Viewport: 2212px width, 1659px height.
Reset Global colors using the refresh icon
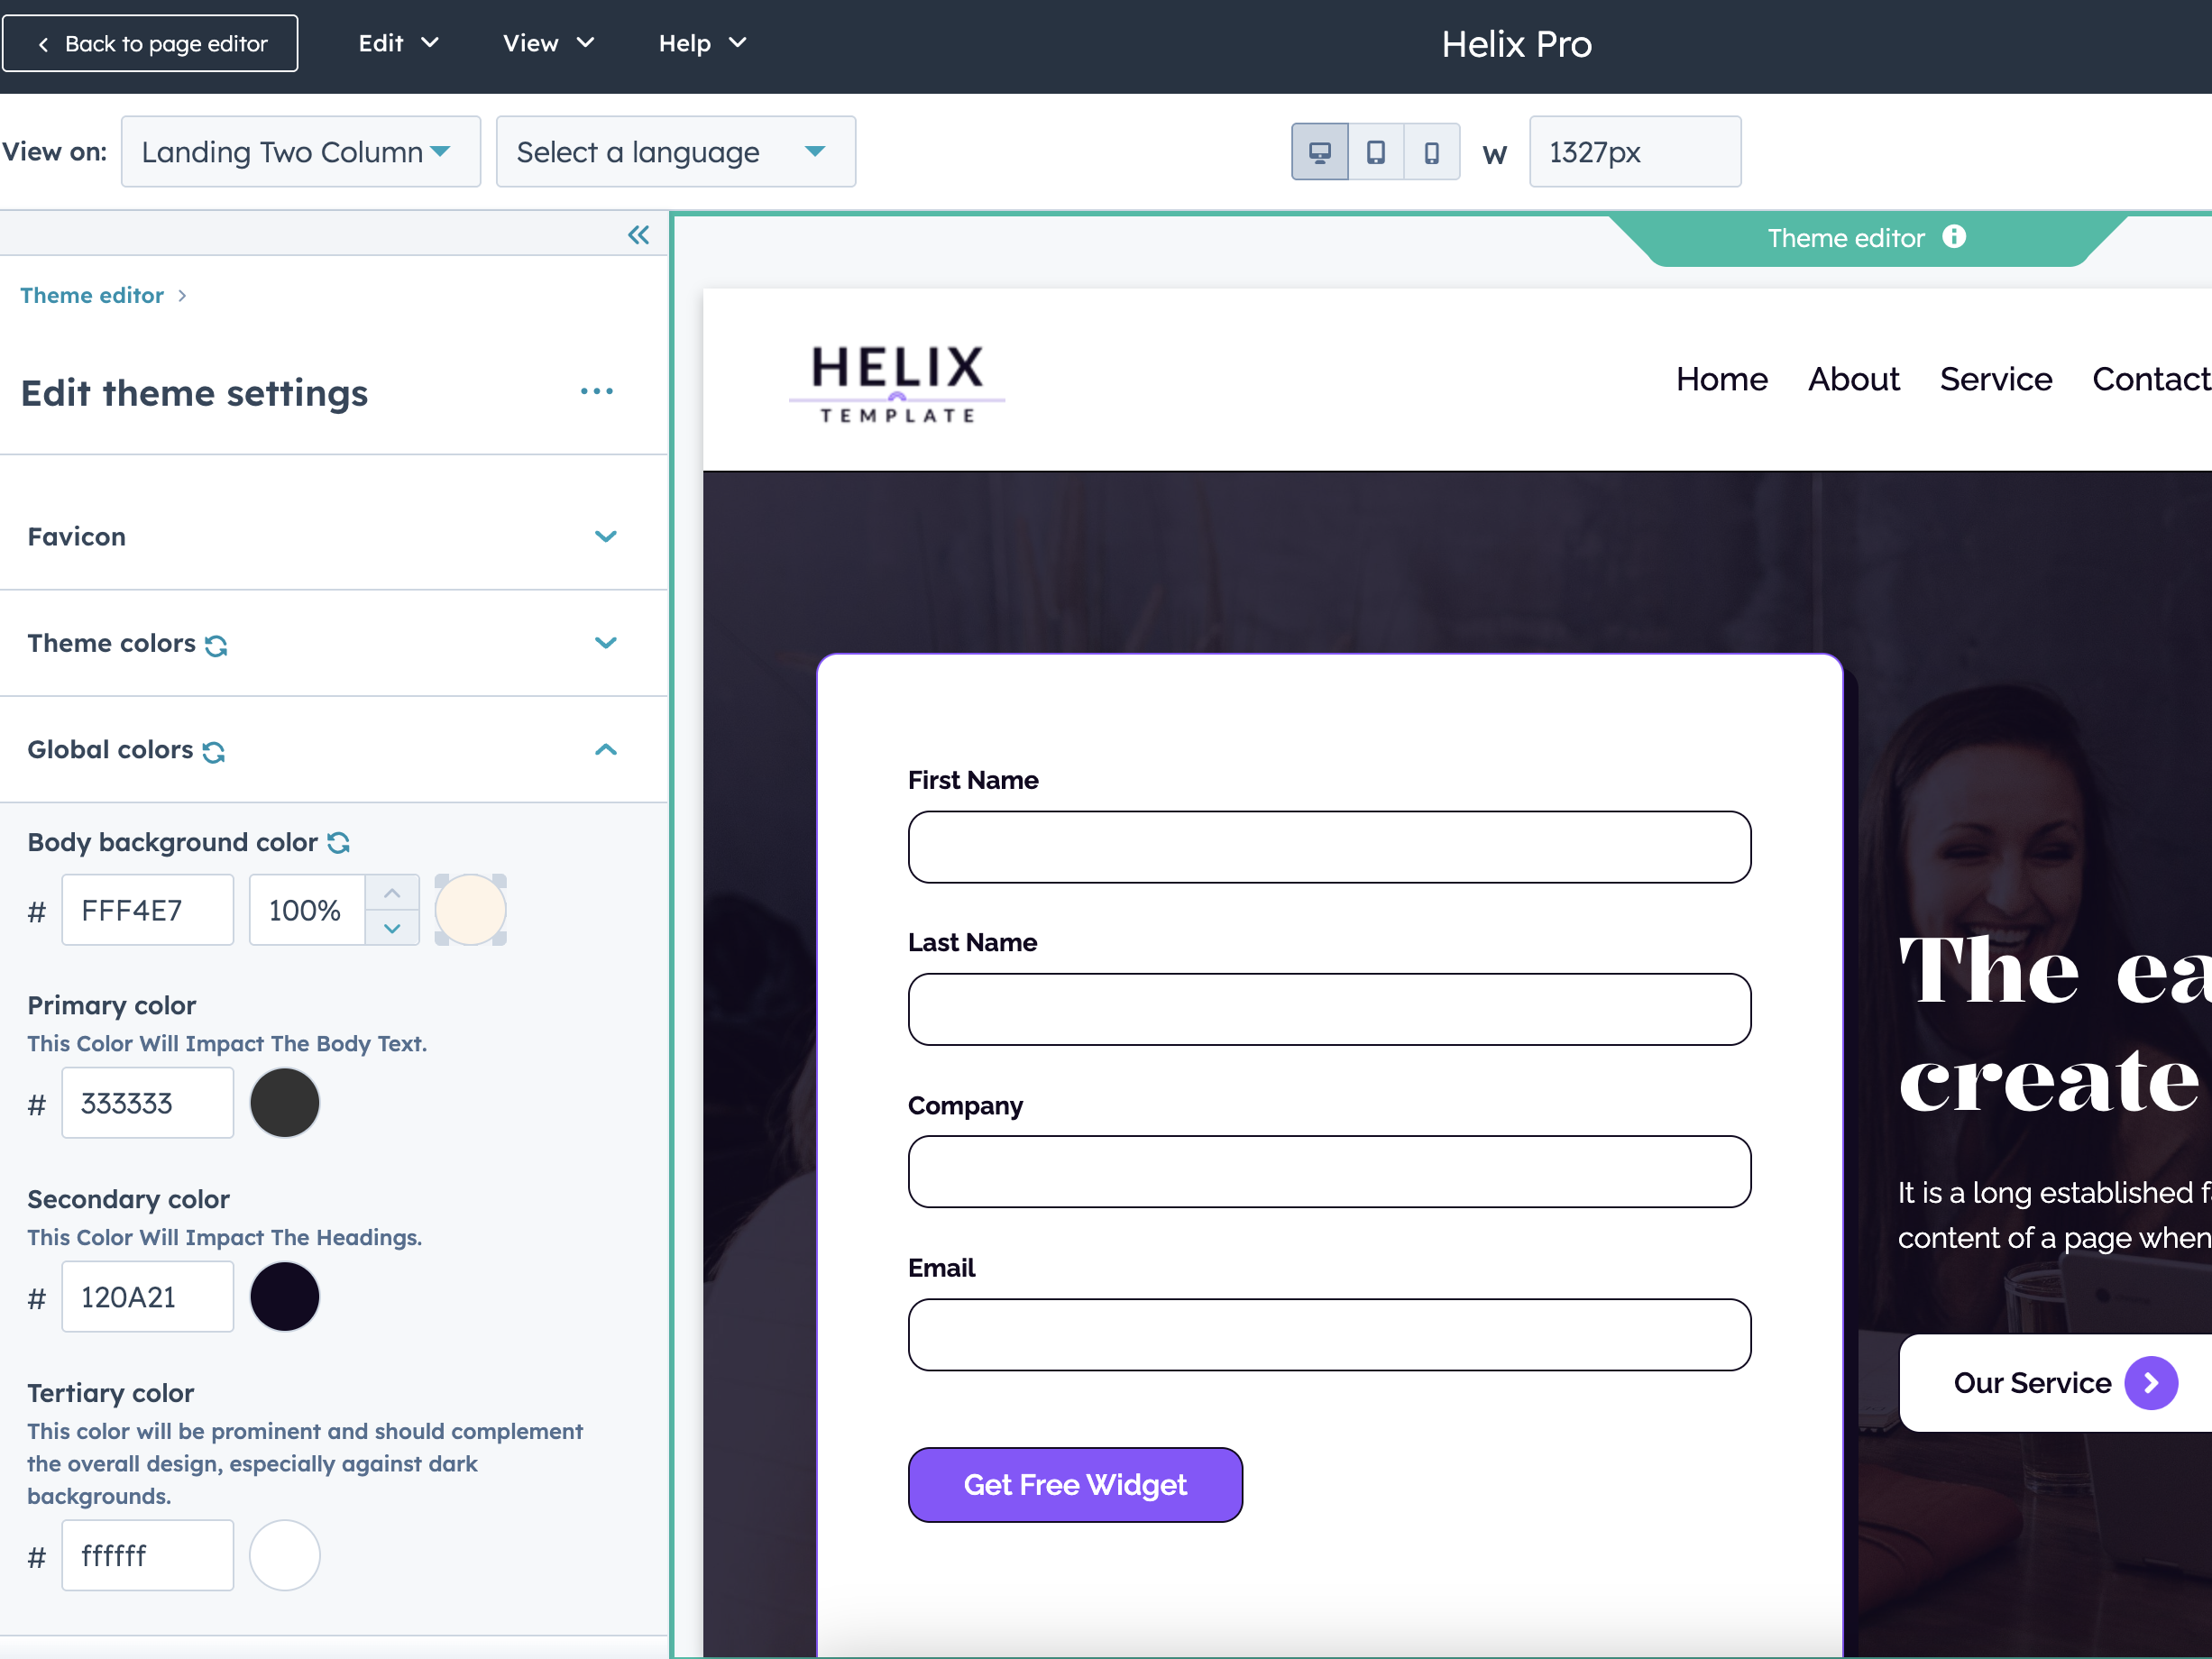coord(214,752)
